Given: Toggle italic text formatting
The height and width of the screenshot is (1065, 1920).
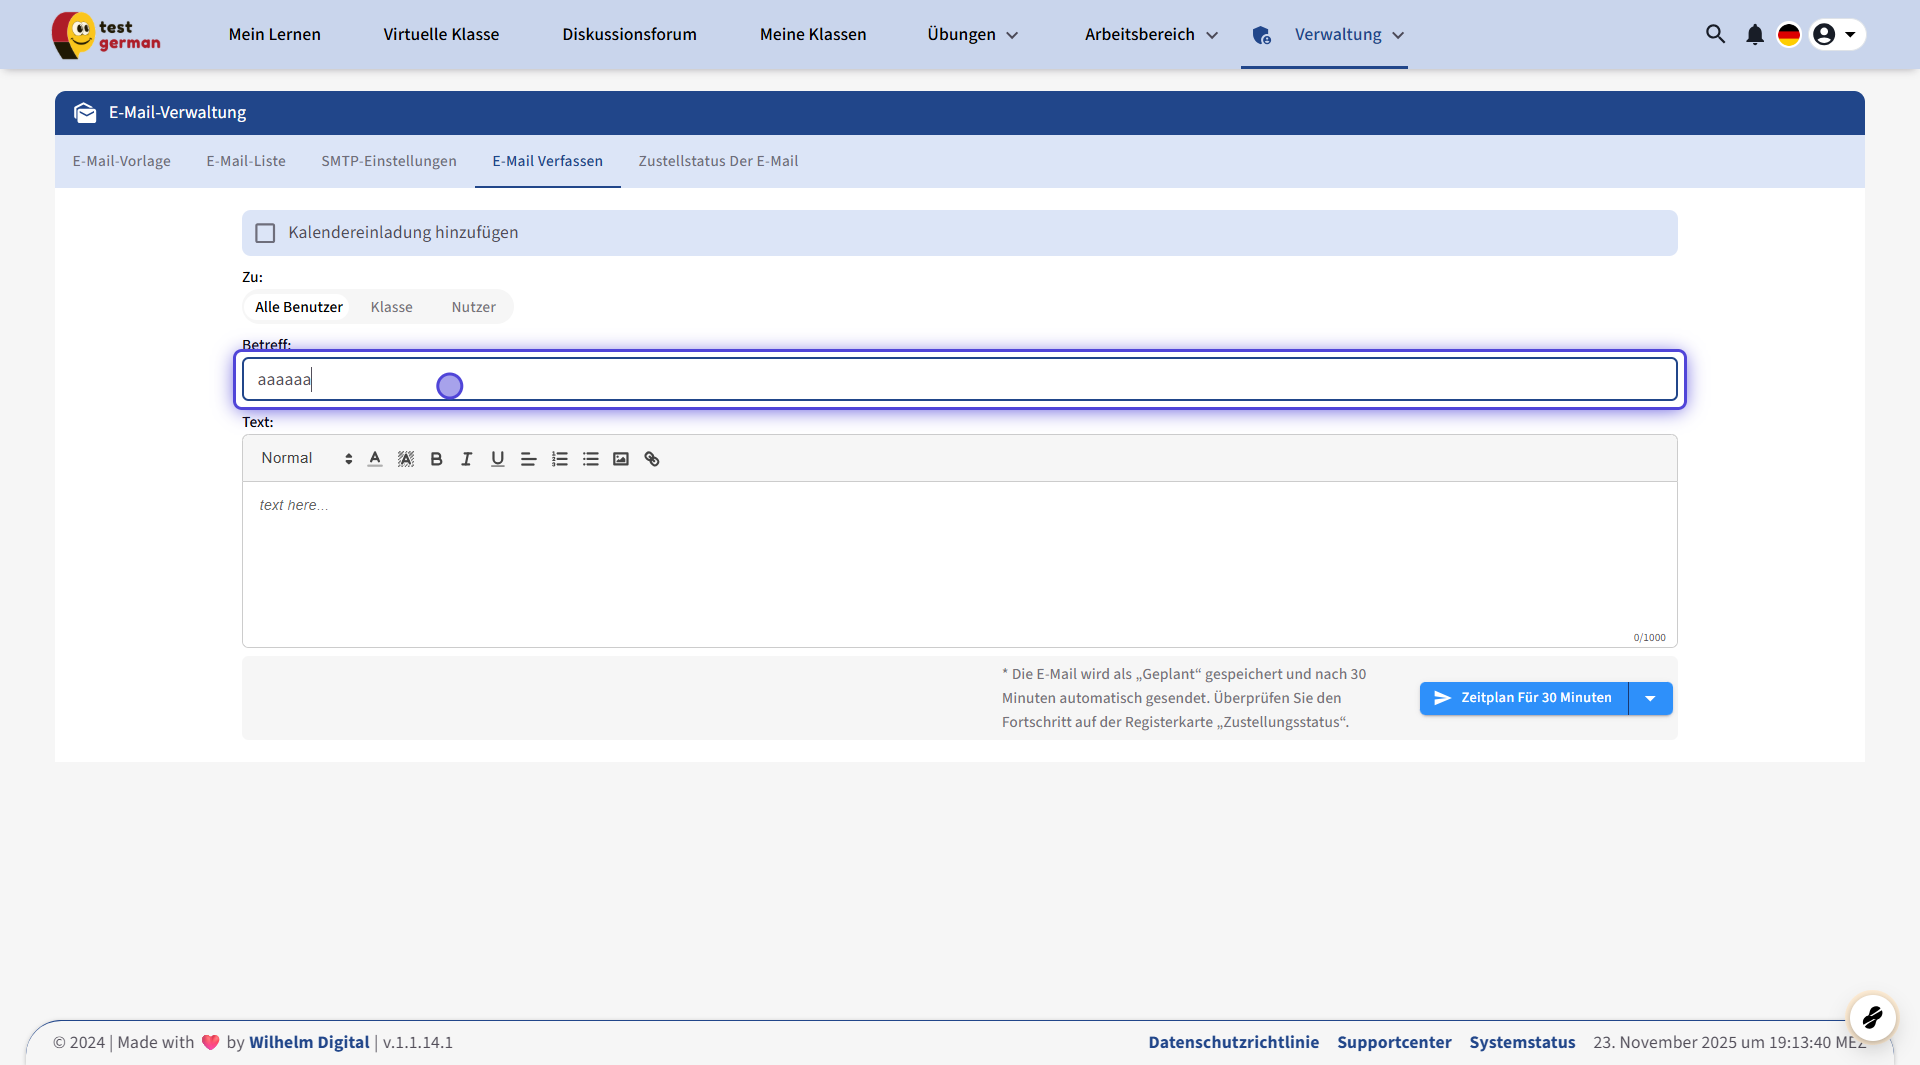Looking at the screenshot, I should pos(466,459).
